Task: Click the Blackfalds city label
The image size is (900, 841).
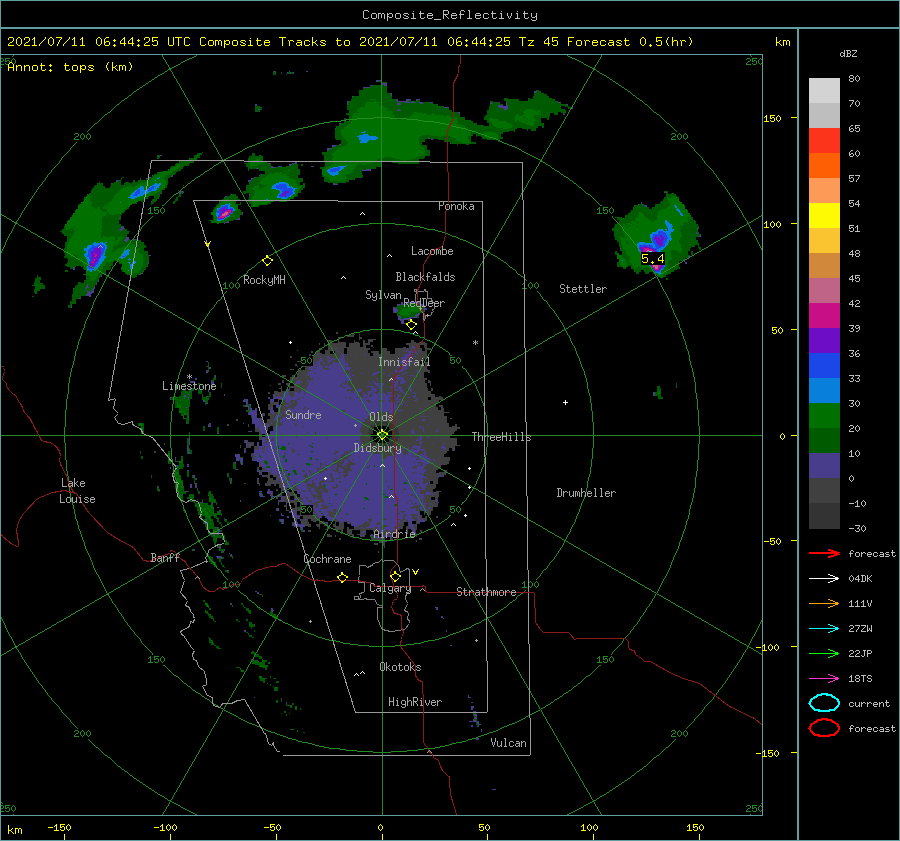Action: click(425, 277)
